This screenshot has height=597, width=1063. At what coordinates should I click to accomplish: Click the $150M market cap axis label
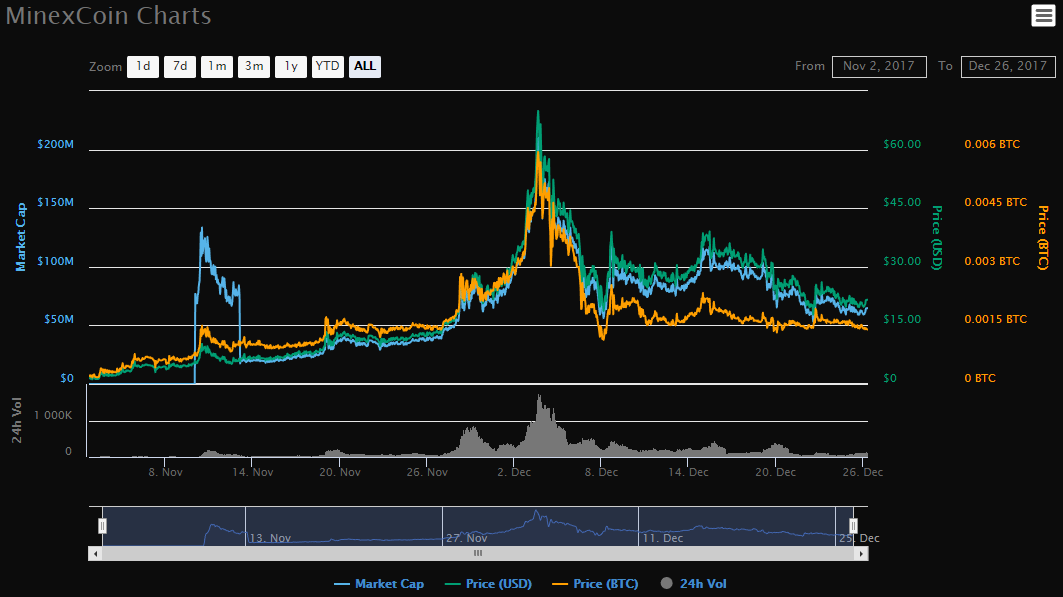56,203
